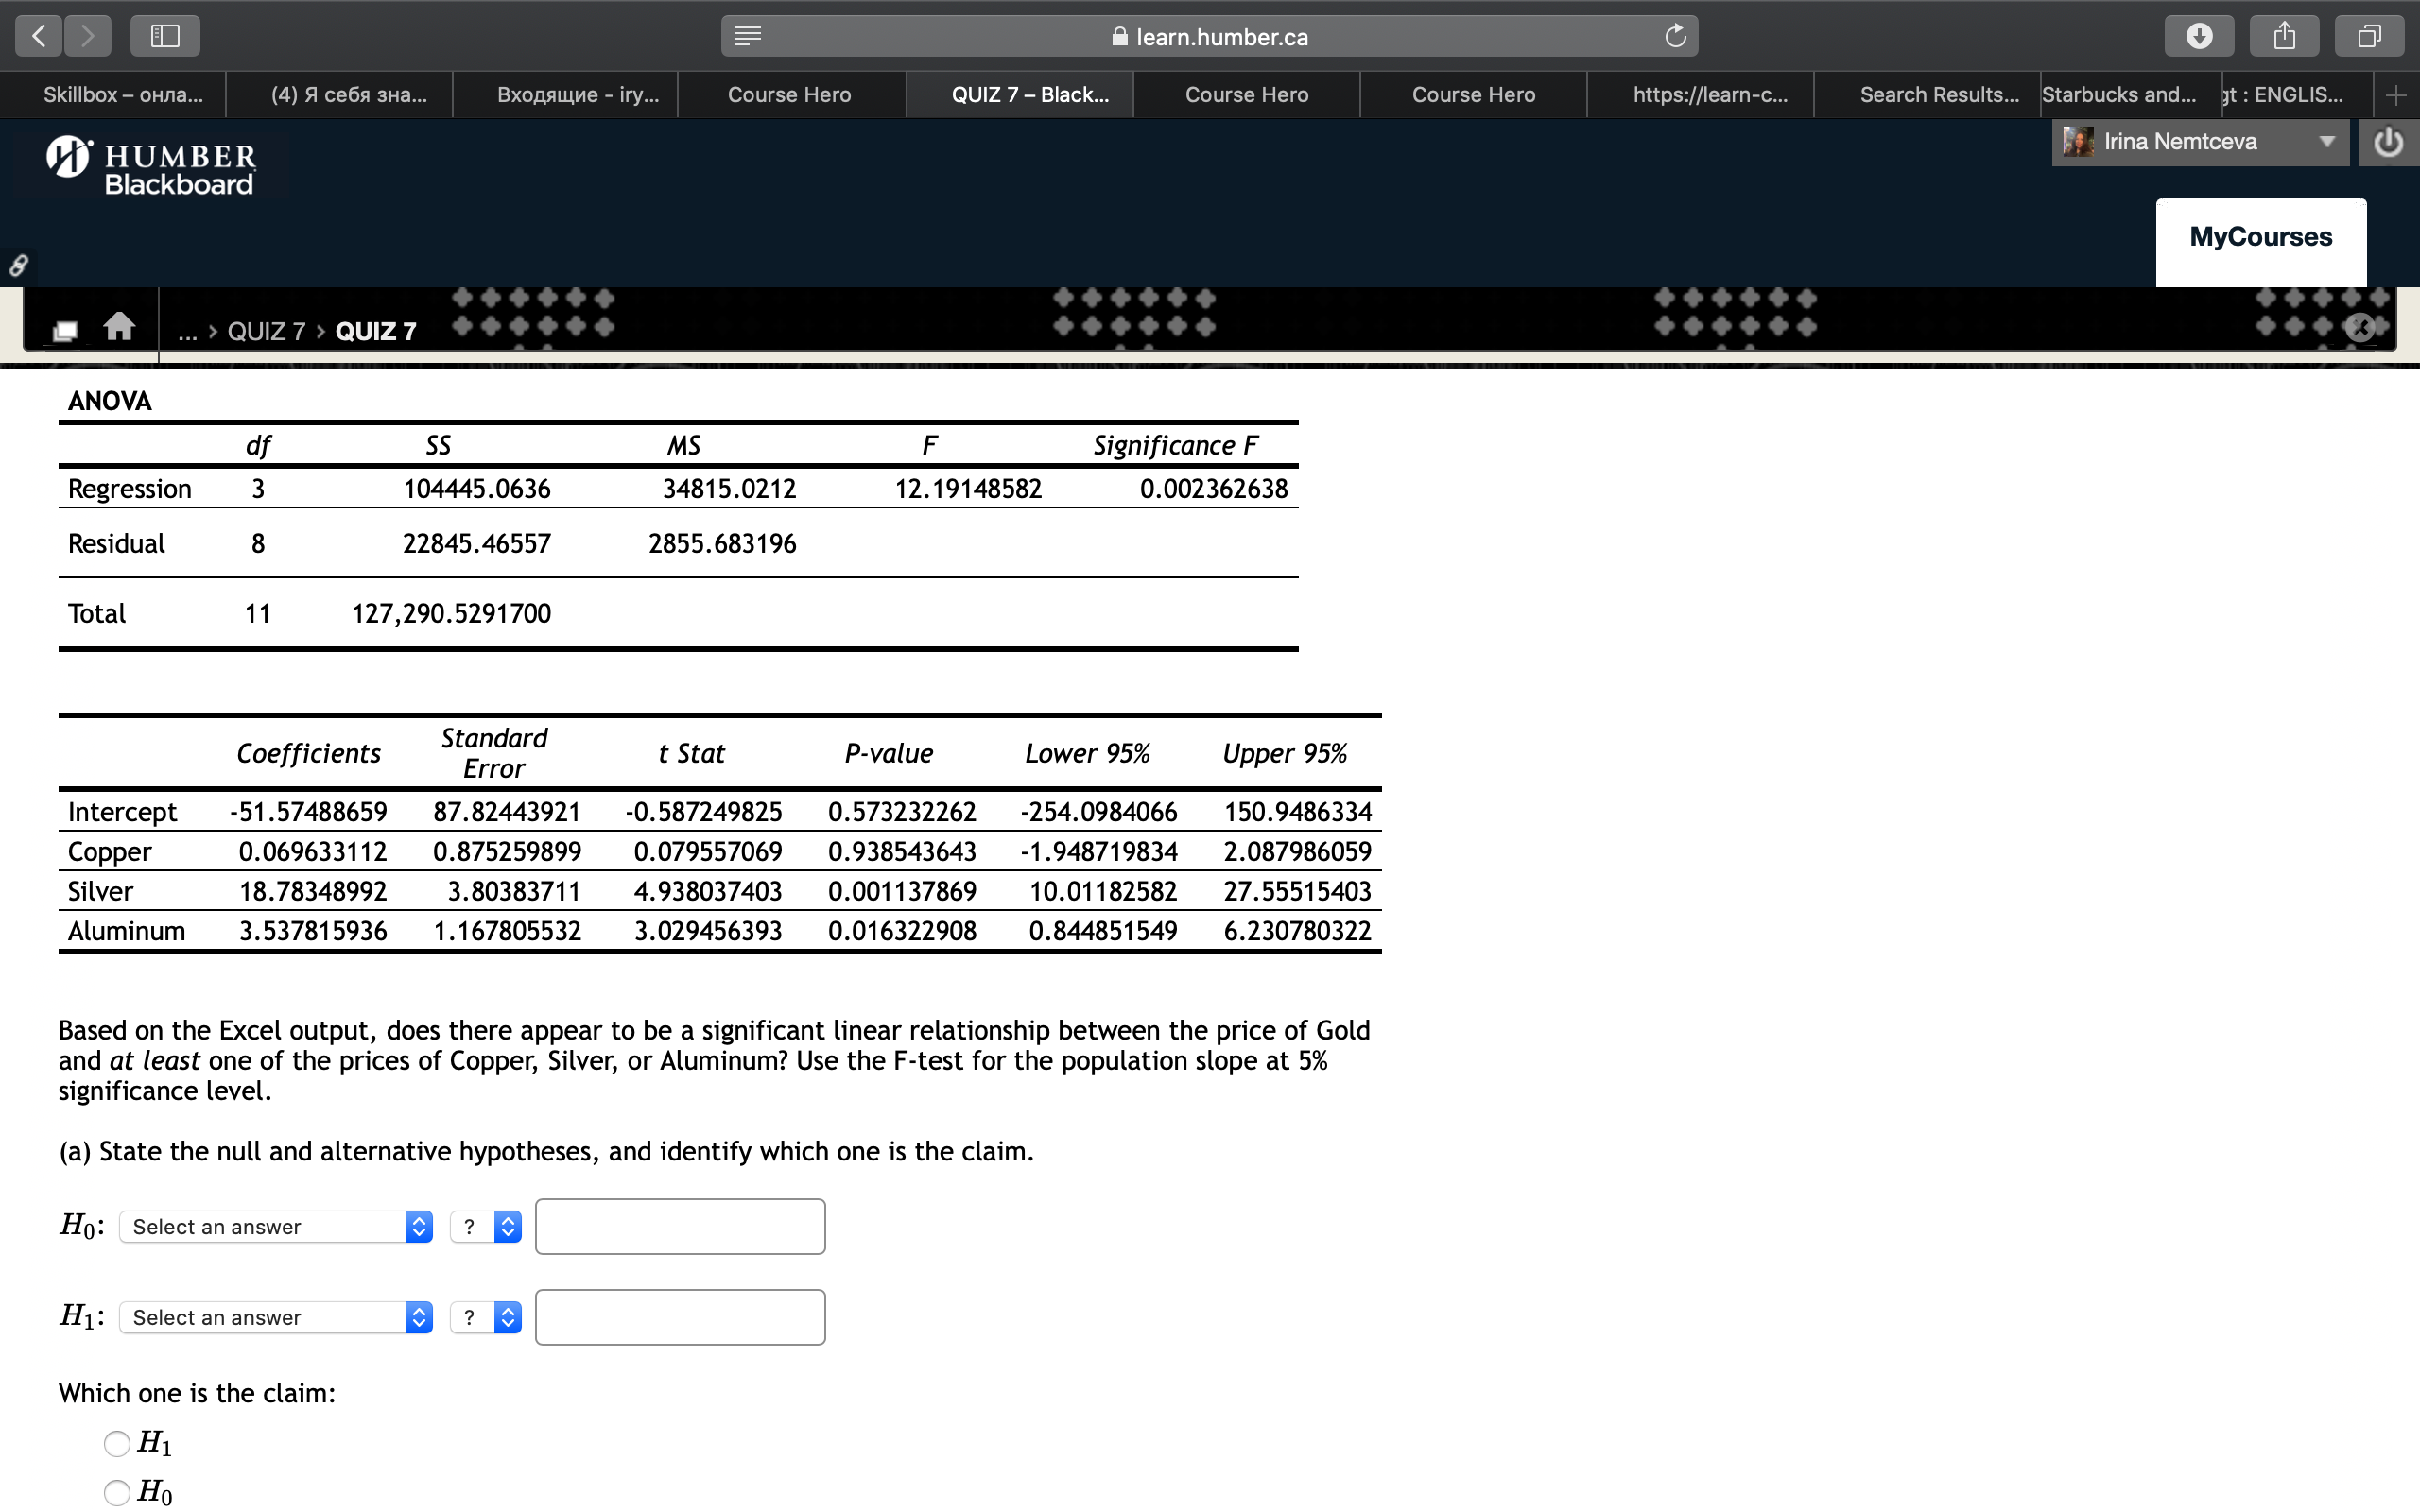Open the downloads icon in toolbar
Image resolution: width=2420 pixels, height=1512 pixels.
click(2199, 37)
